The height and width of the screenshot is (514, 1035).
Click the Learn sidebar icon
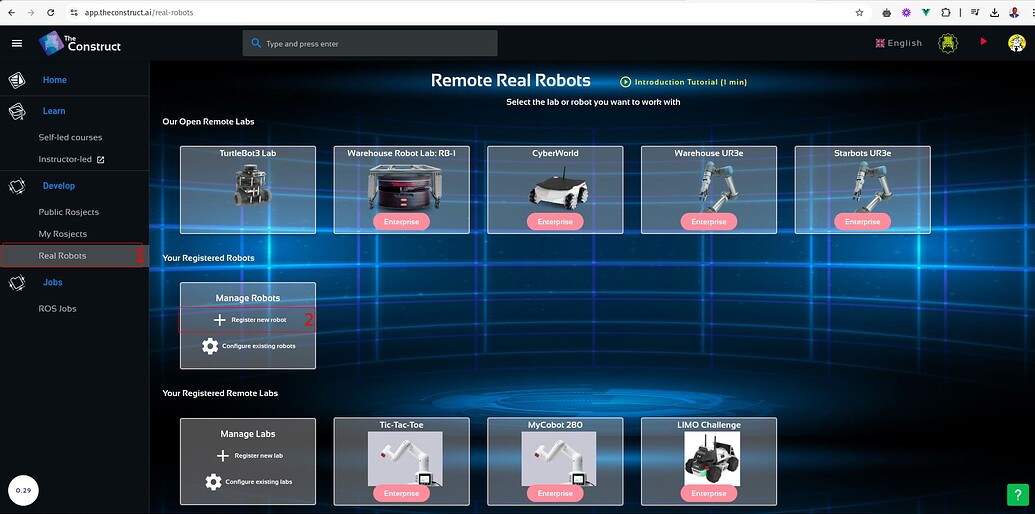point(17,111)
